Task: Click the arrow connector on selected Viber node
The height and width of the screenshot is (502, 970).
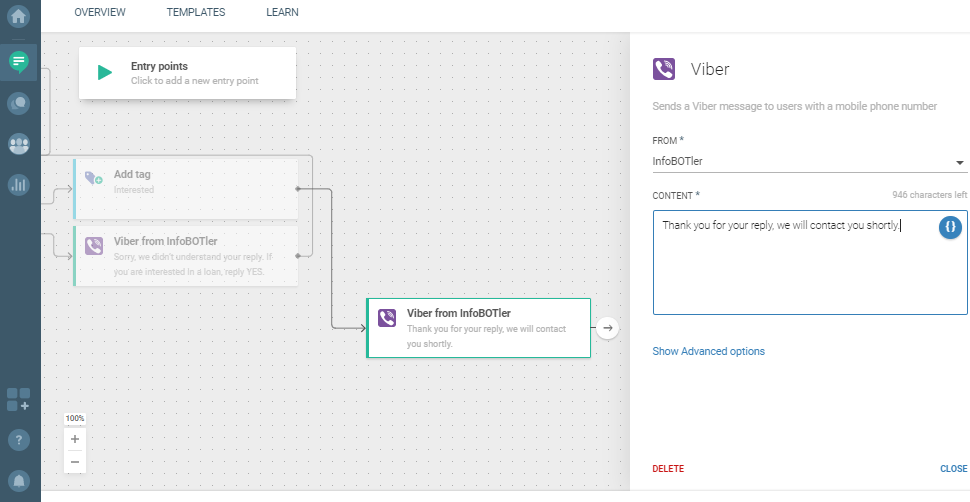Action: coord(610,327)
